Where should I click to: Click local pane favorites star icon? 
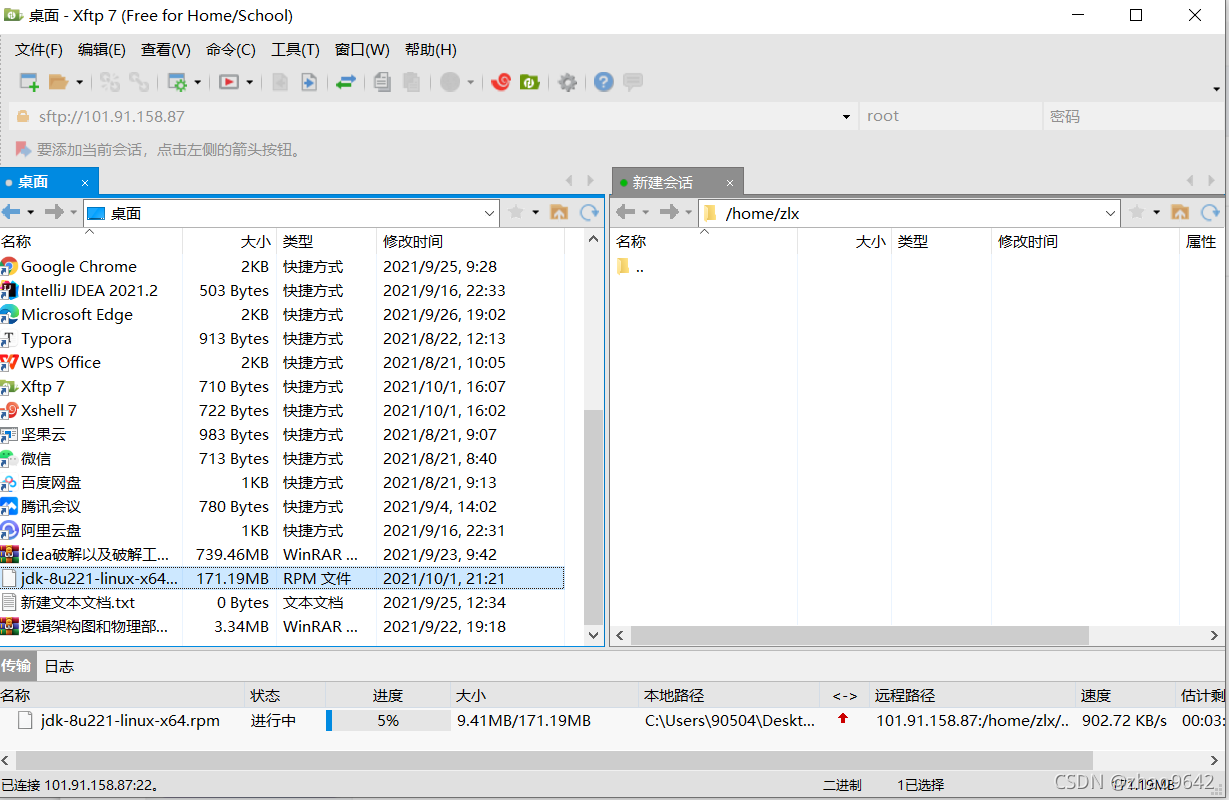(516, 212)
